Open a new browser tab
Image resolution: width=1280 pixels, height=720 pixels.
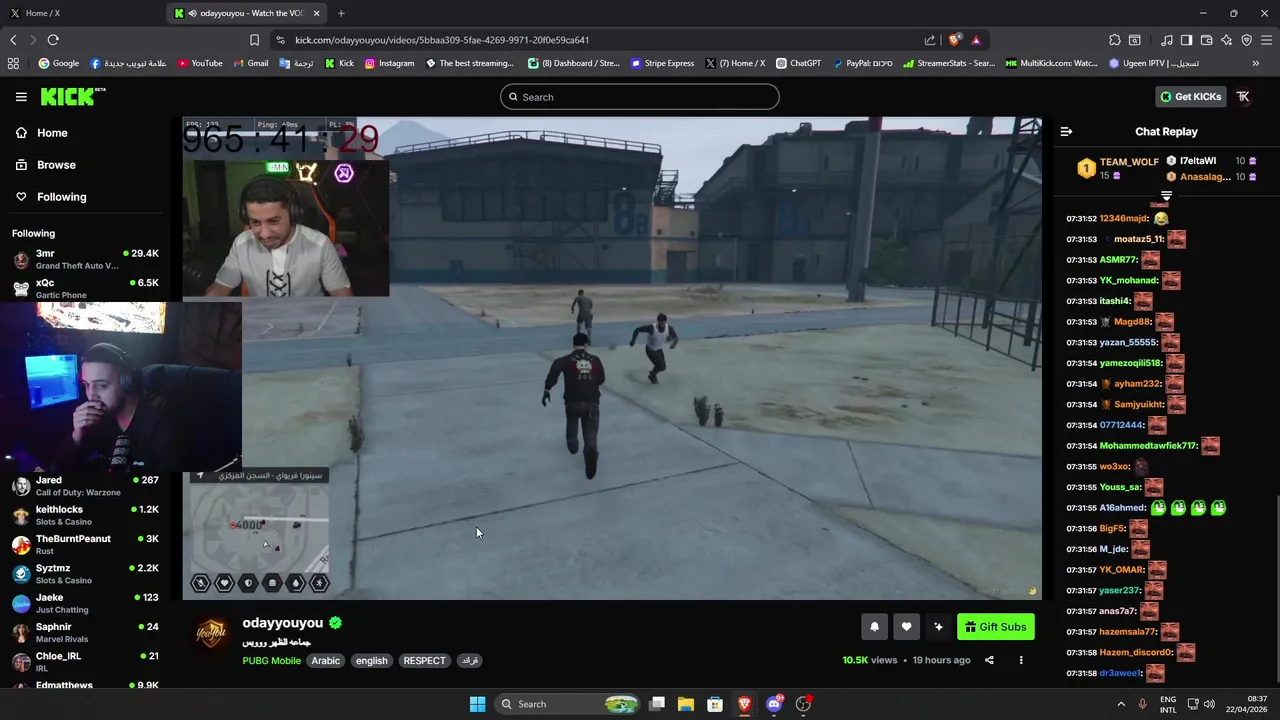[341, 13]
